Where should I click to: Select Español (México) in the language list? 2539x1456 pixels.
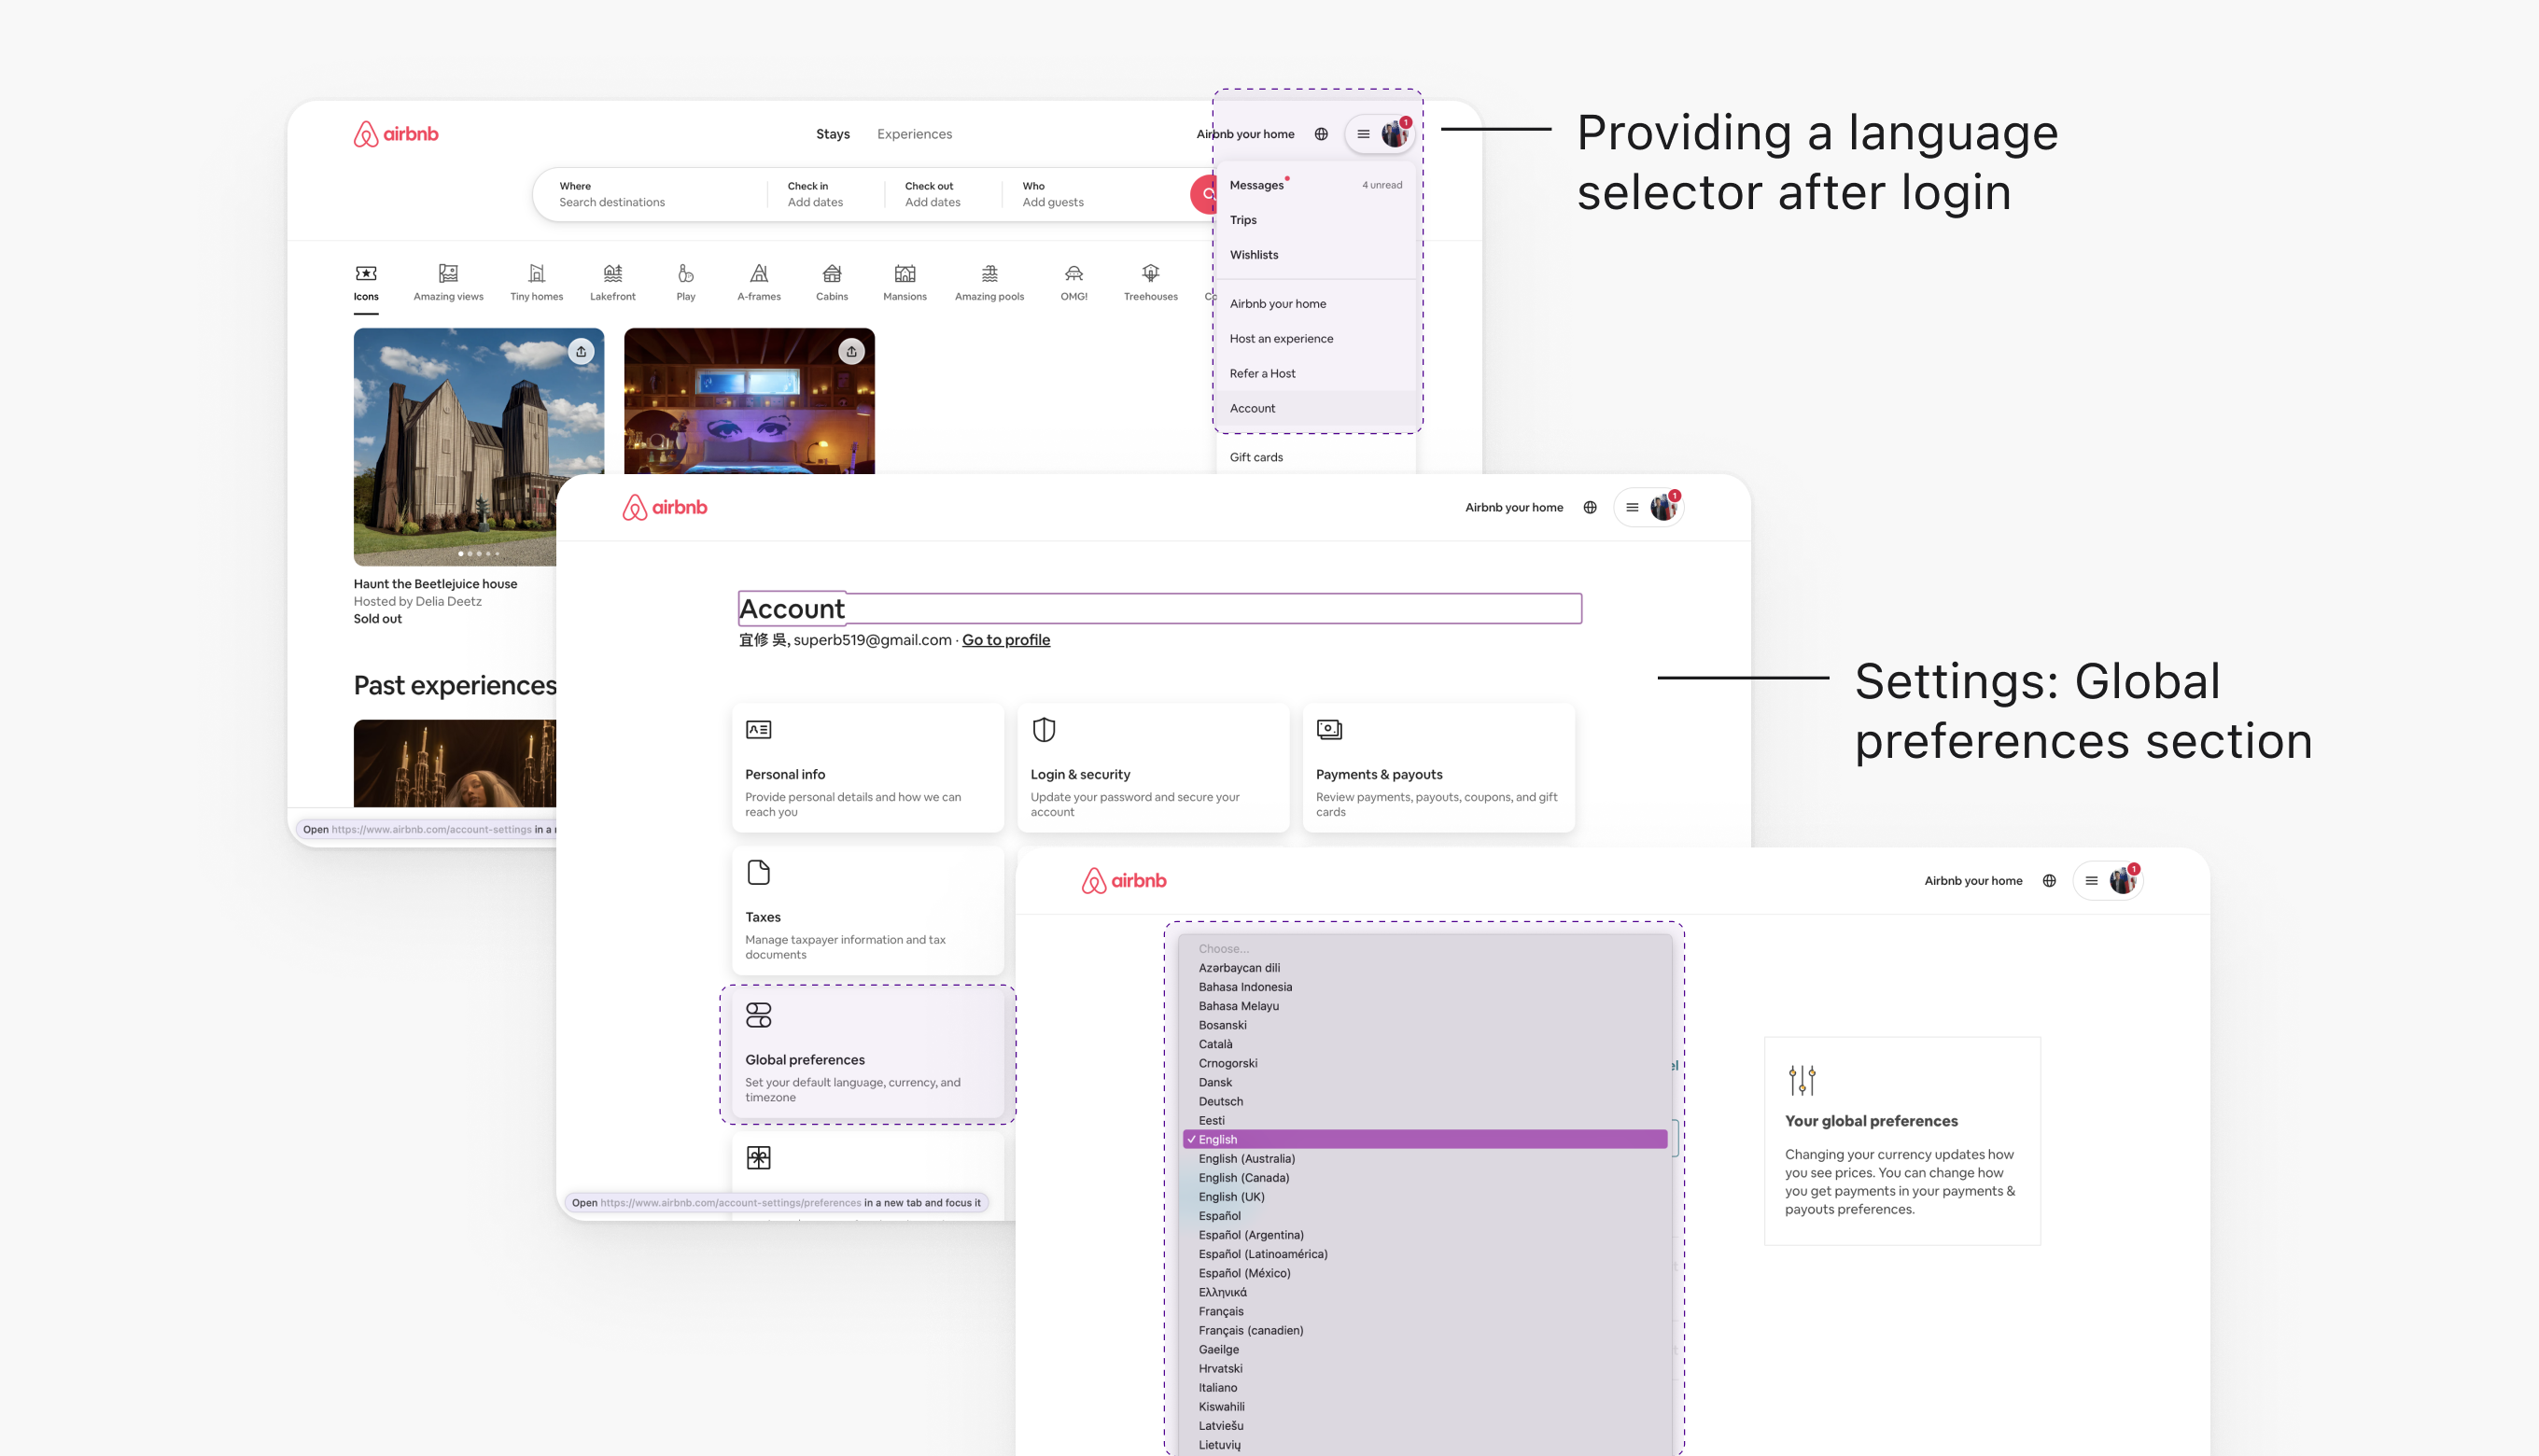1425,1273
